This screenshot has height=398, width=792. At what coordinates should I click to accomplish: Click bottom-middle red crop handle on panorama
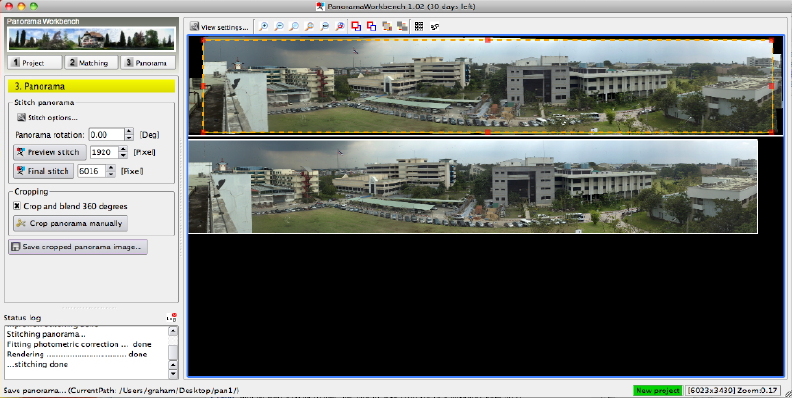[487, 132]
